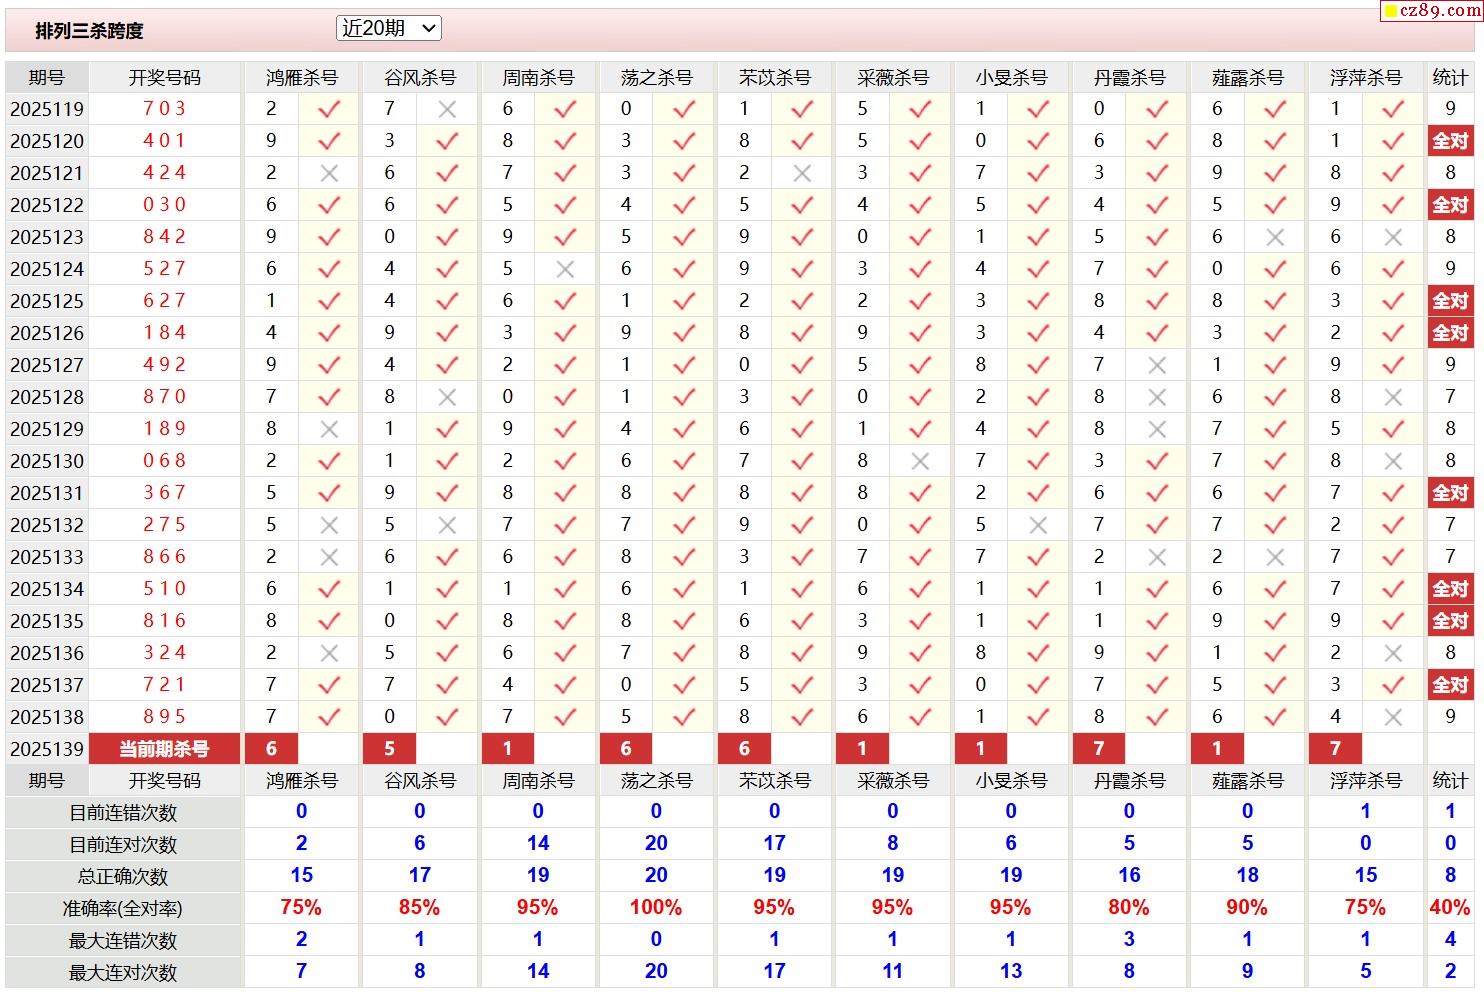Click the 准确率(全对率) row label

pos(123,909)
